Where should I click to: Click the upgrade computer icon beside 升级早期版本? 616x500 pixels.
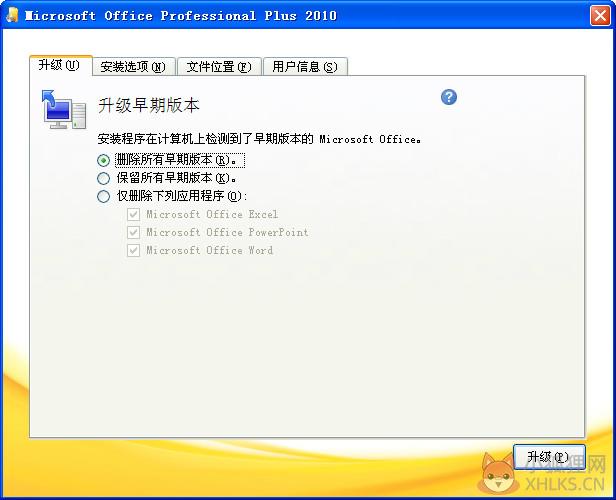click(x=63, y=110)
